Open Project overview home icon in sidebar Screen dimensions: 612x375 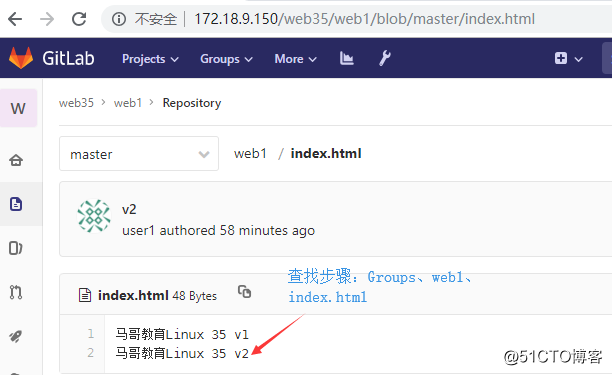(x=16, y=160)
